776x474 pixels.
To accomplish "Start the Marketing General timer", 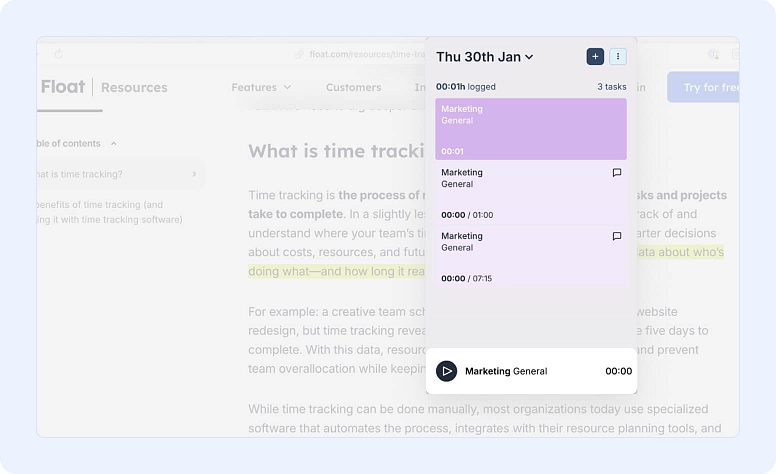I will [446, 371].
